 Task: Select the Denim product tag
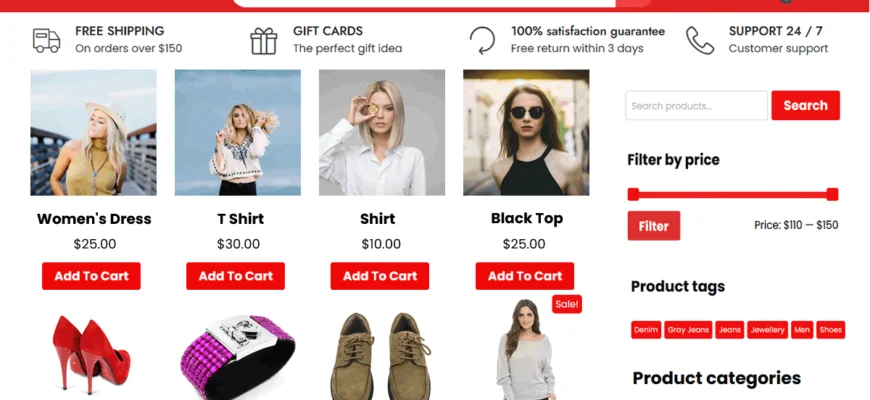(x=646, y=330)
